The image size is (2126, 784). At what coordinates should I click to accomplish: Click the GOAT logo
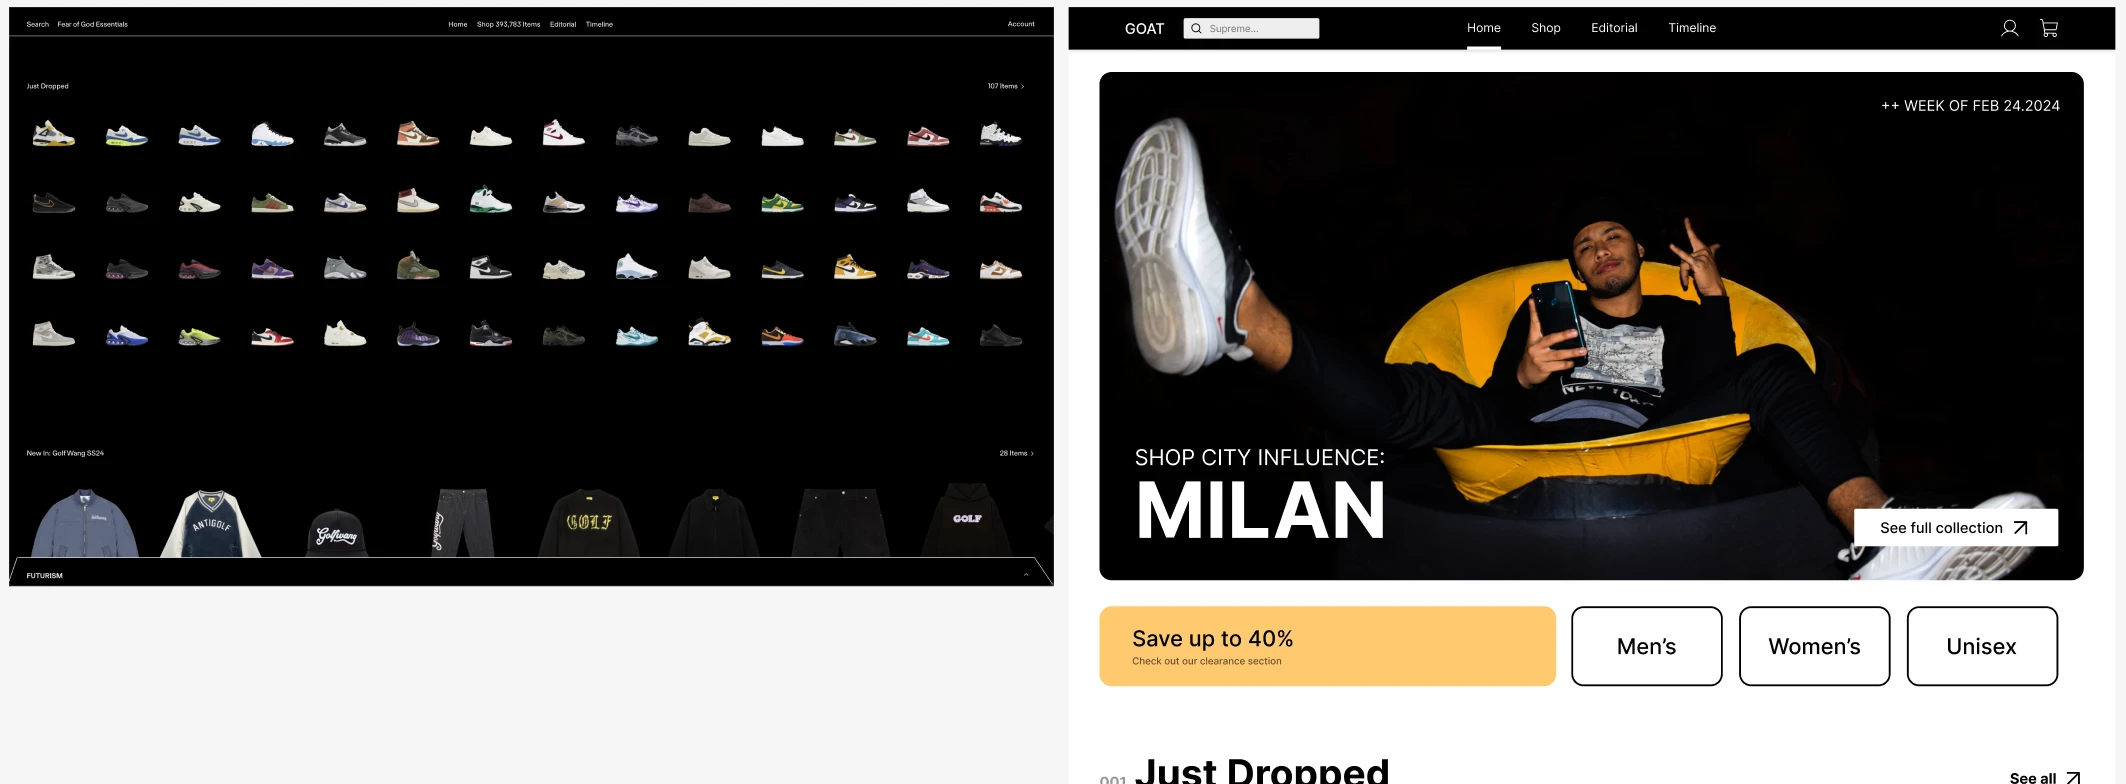[1144, 29]
